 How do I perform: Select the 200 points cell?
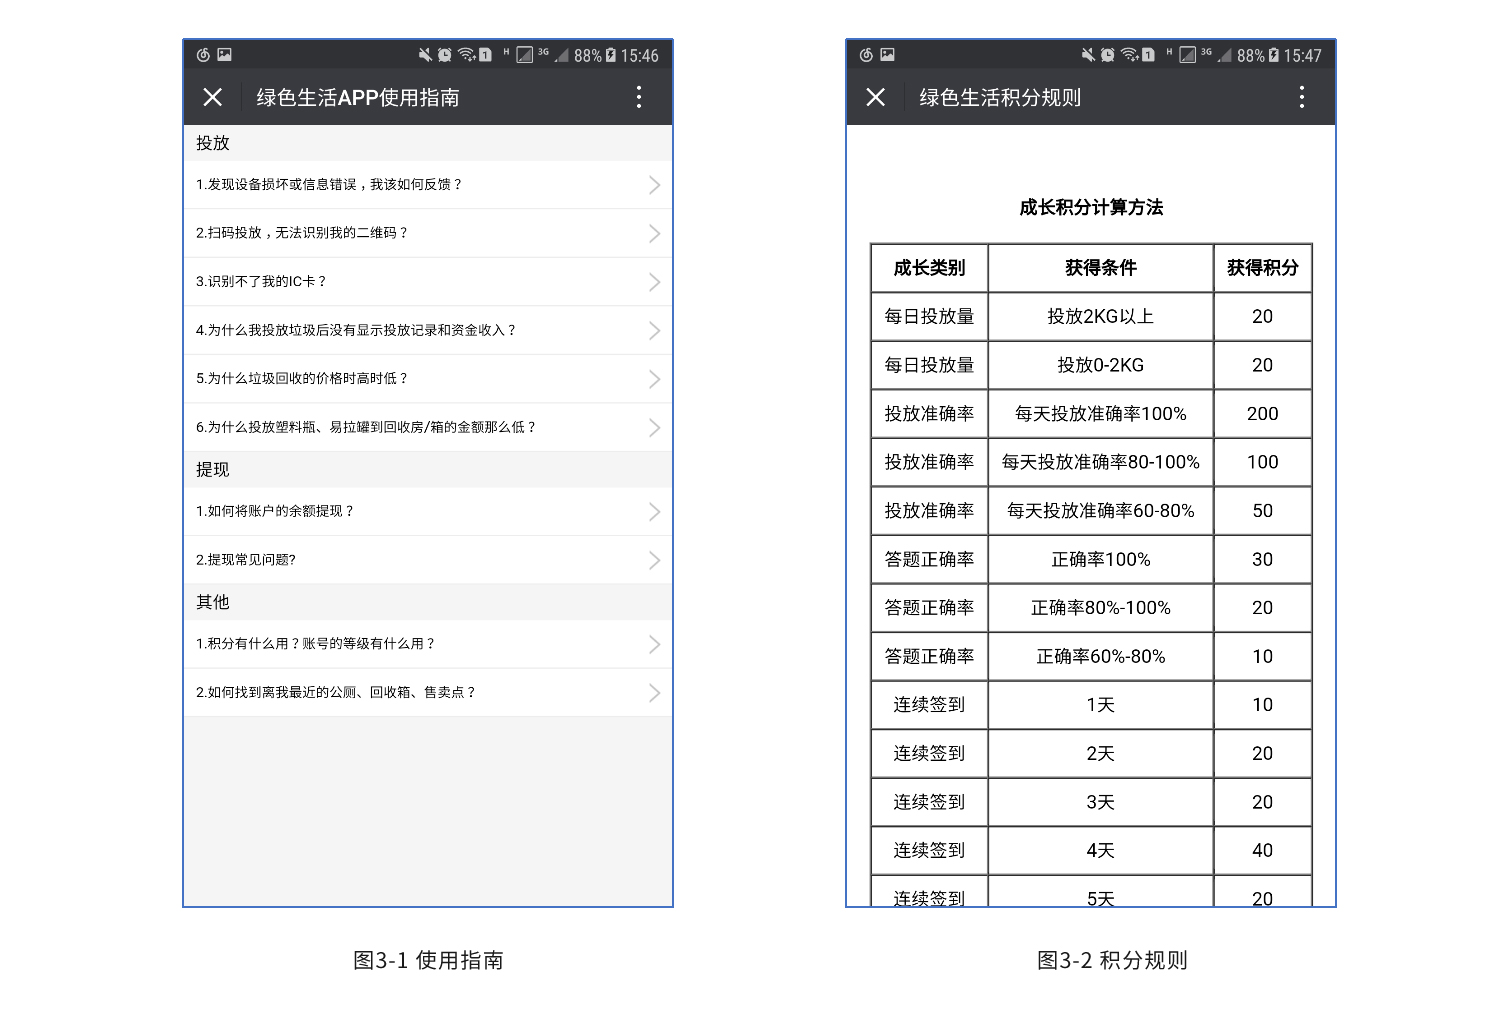1263,413
